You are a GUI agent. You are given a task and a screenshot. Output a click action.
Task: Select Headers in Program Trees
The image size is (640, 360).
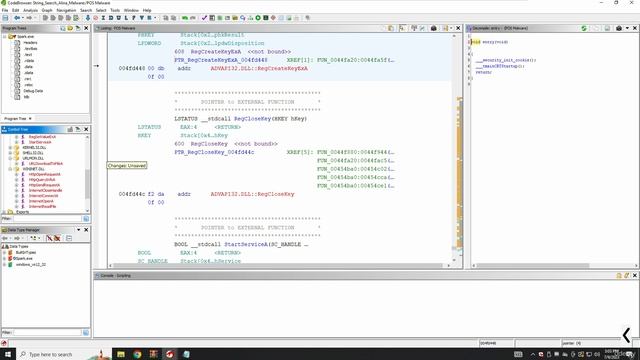point(30,42)
